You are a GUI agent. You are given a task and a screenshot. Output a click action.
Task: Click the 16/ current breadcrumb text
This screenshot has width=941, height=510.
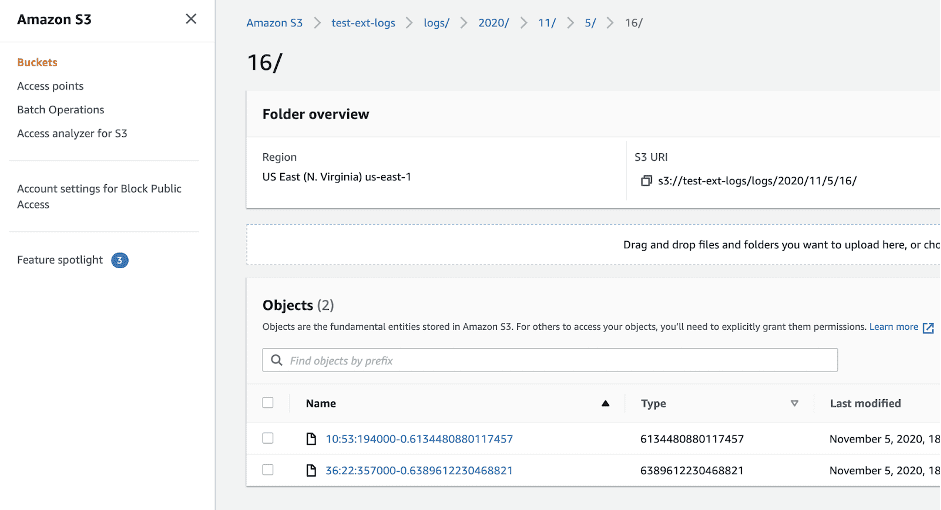point(634,23)
